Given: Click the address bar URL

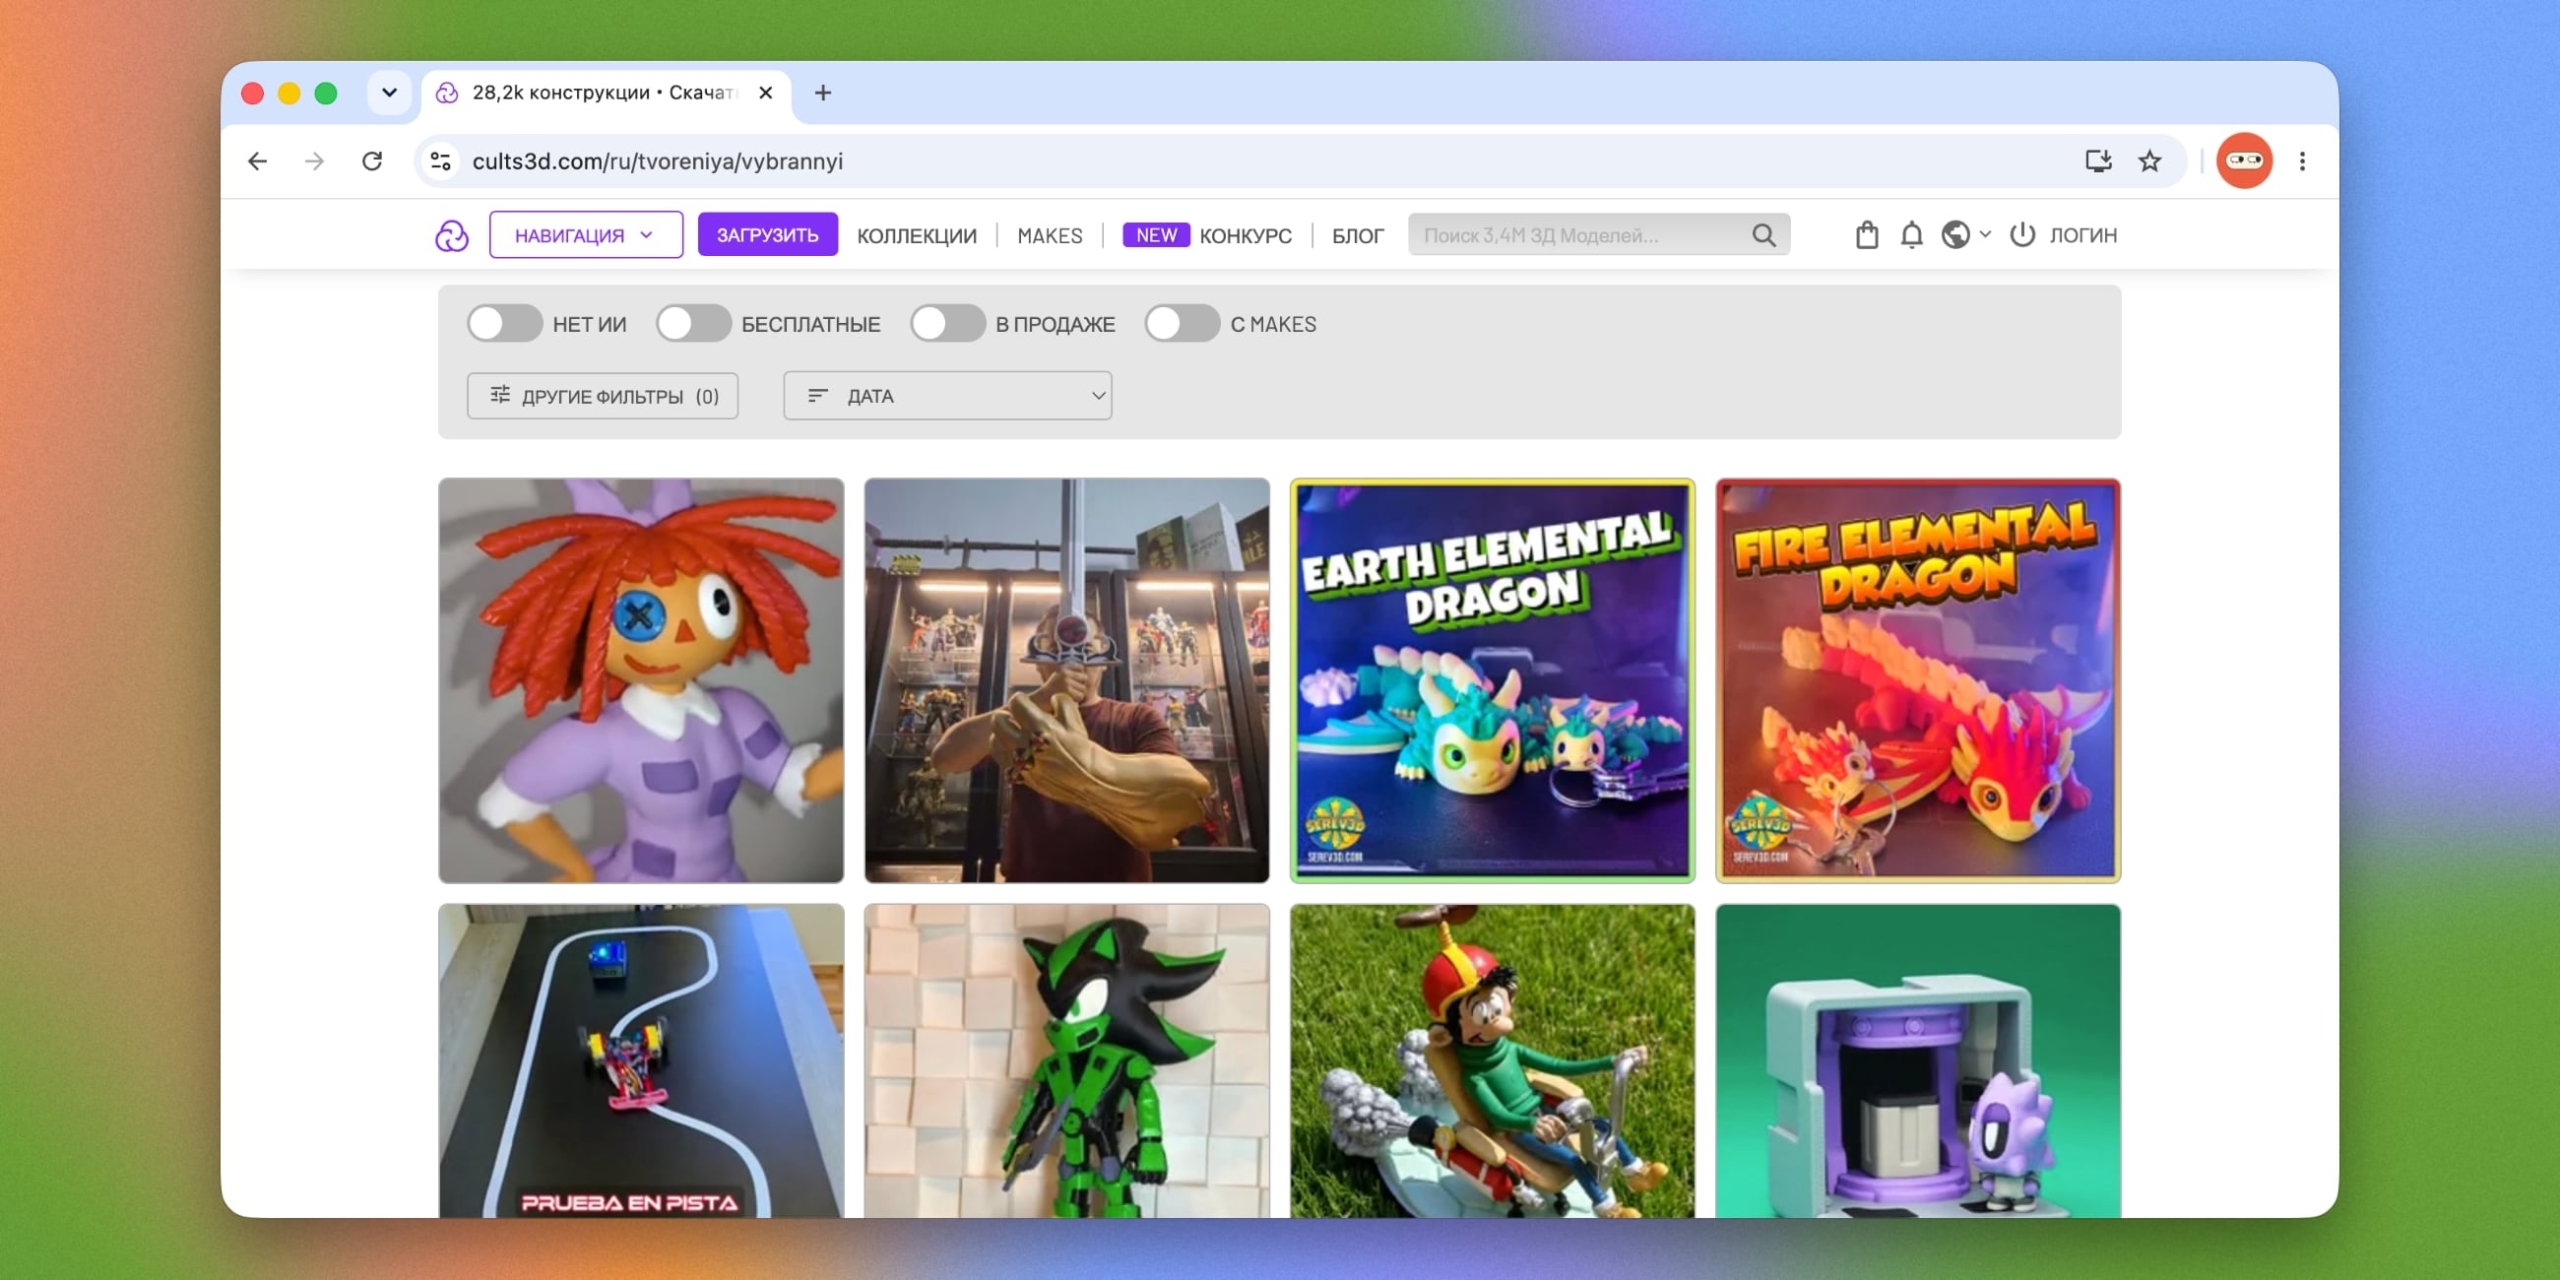Looking at the screenshot, I should click(x=658, y=161).
